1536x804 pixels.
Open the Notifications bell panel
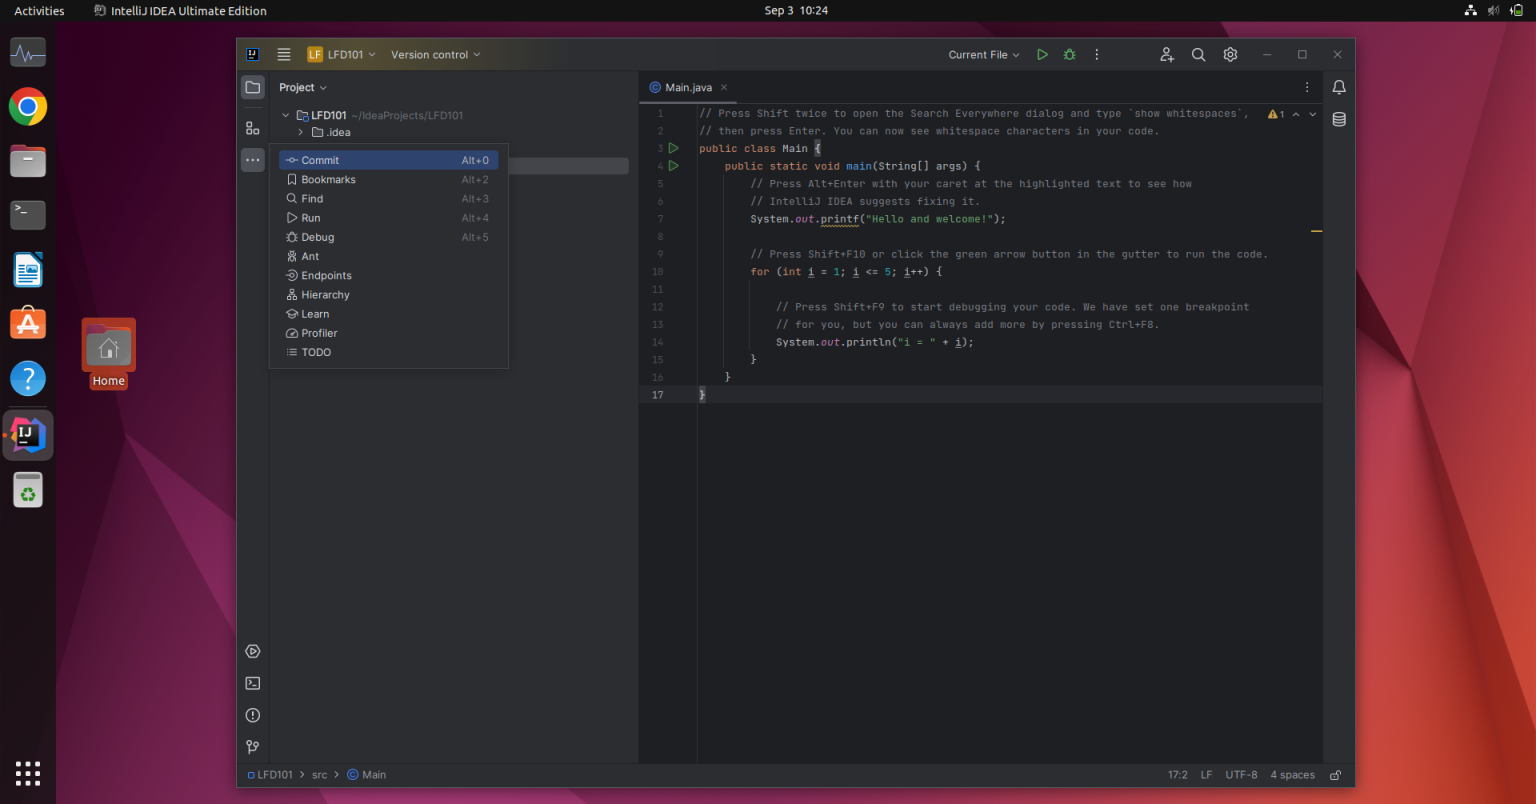coord(1339,87)
